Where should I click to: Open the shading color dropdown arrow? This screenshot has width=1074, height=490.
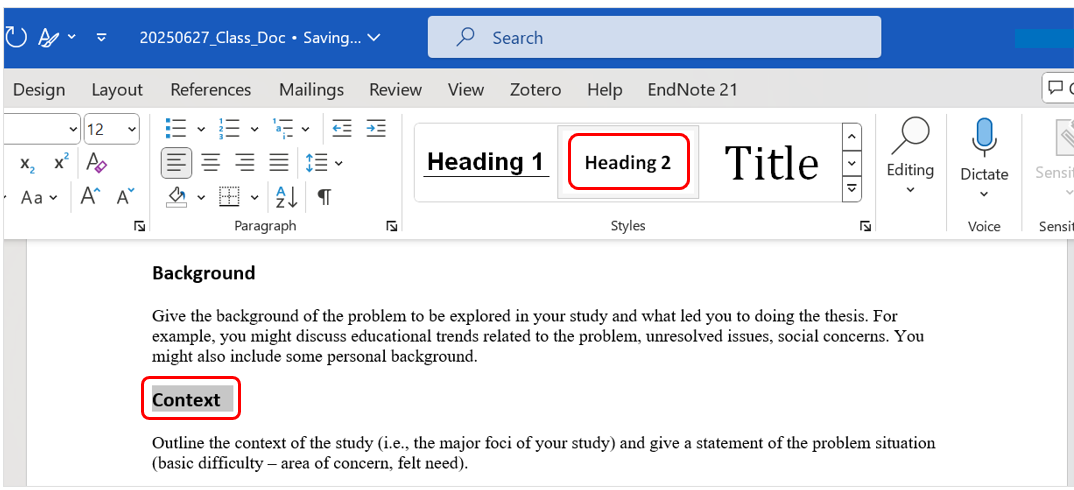pos(201,196)
